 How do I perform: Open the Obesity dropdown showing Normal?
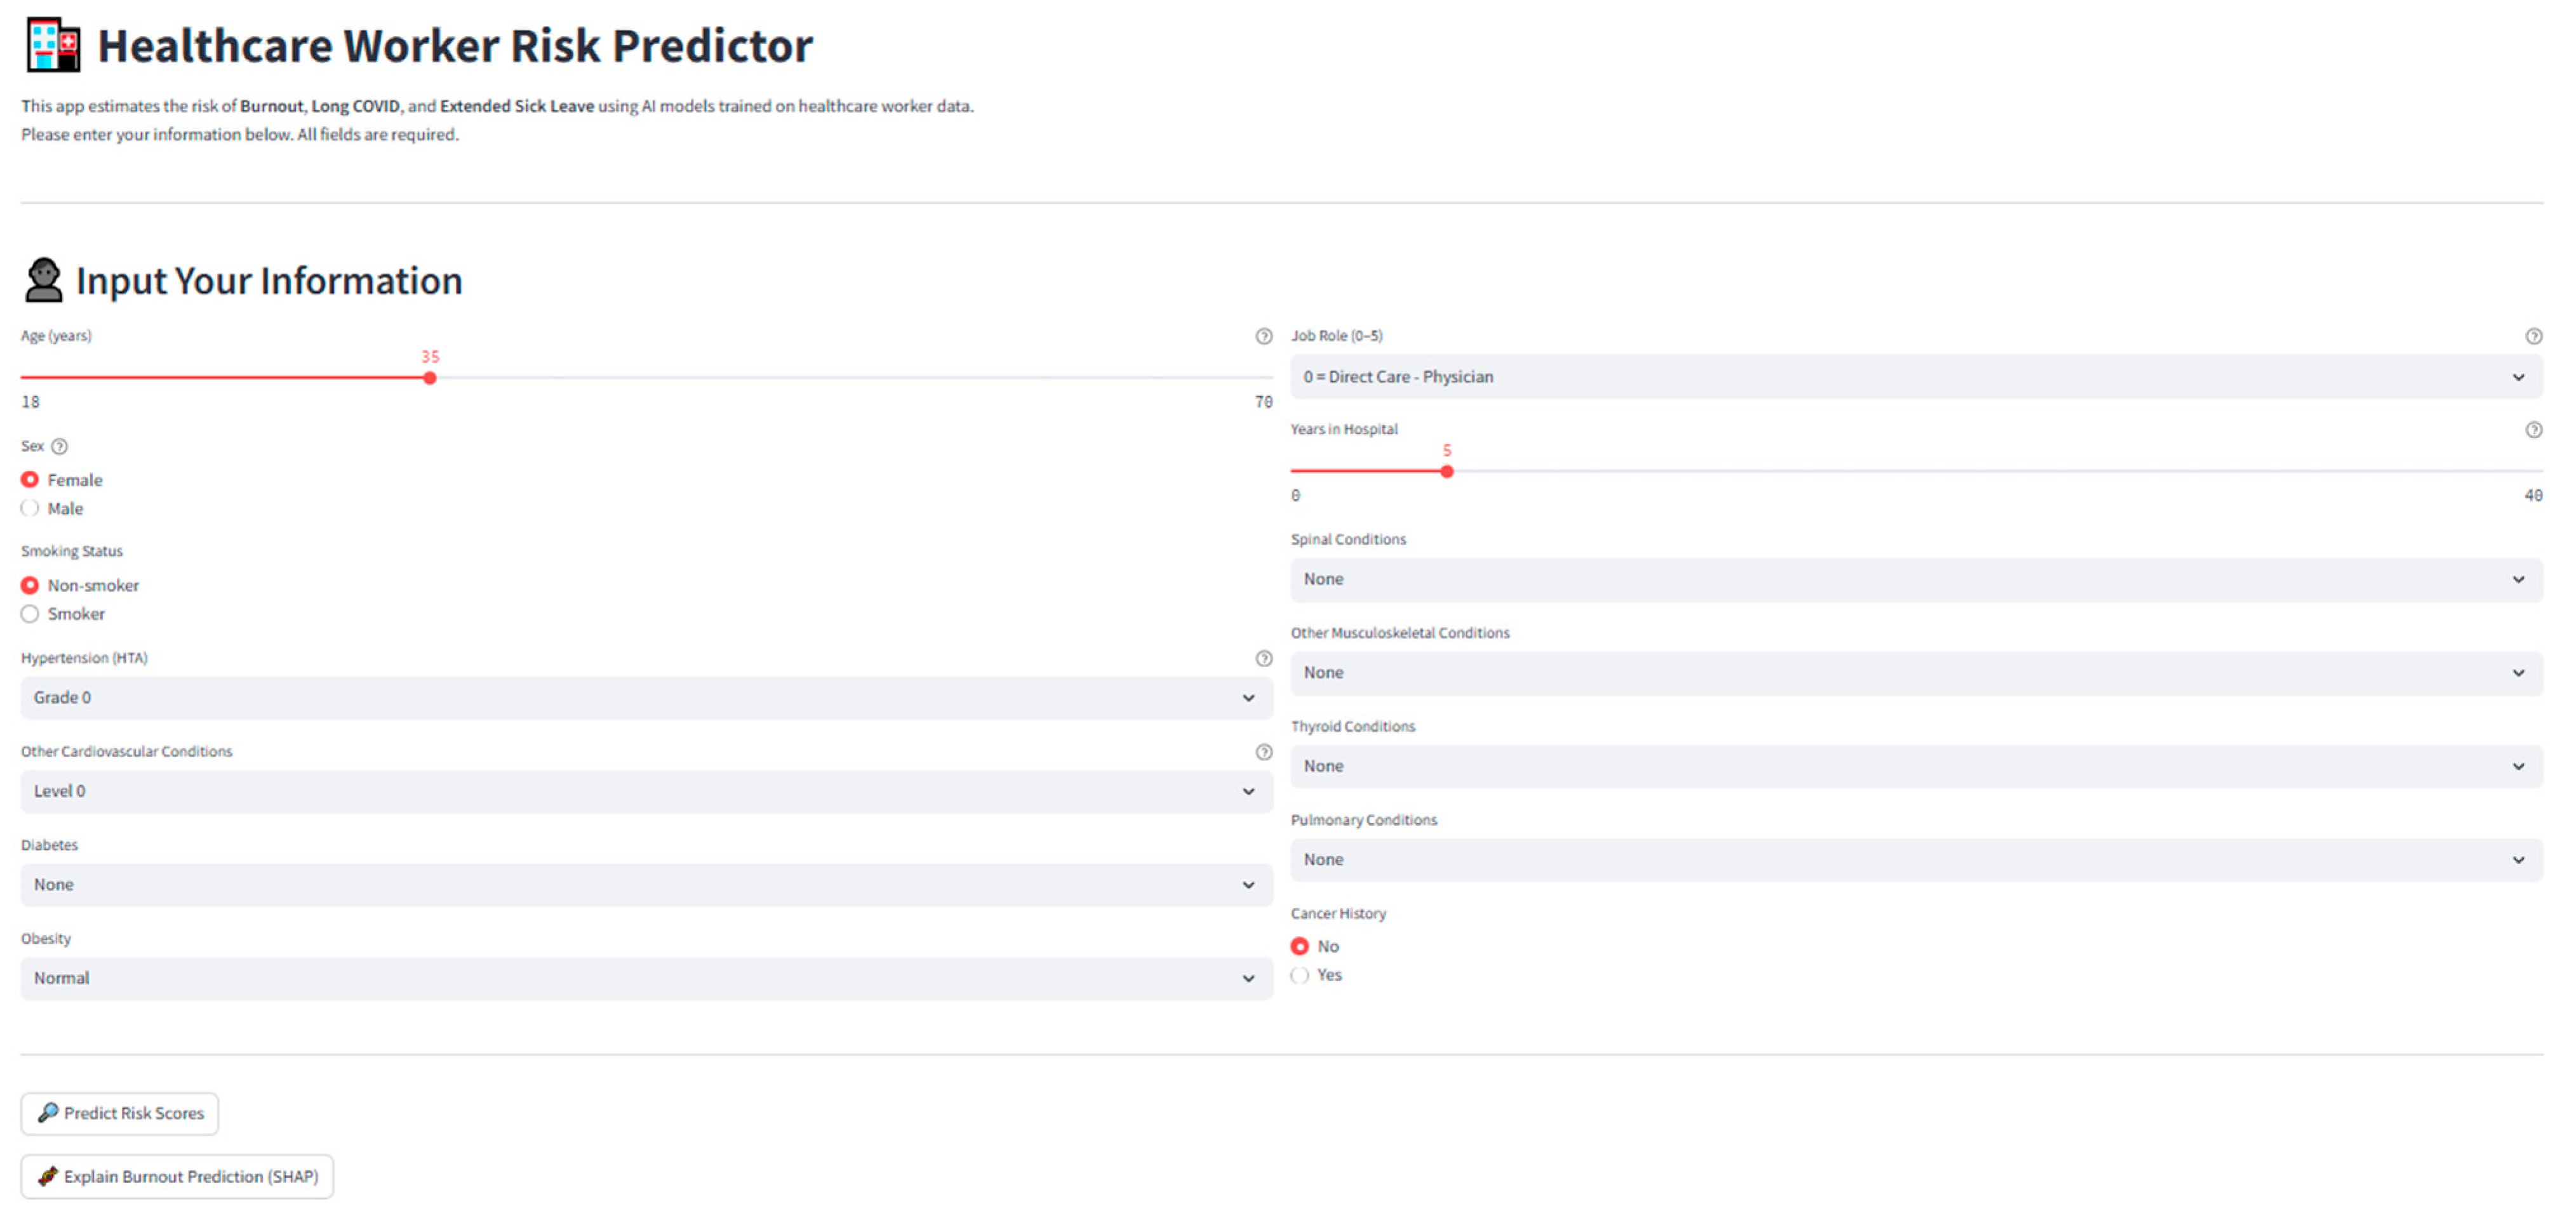[646, 978]
